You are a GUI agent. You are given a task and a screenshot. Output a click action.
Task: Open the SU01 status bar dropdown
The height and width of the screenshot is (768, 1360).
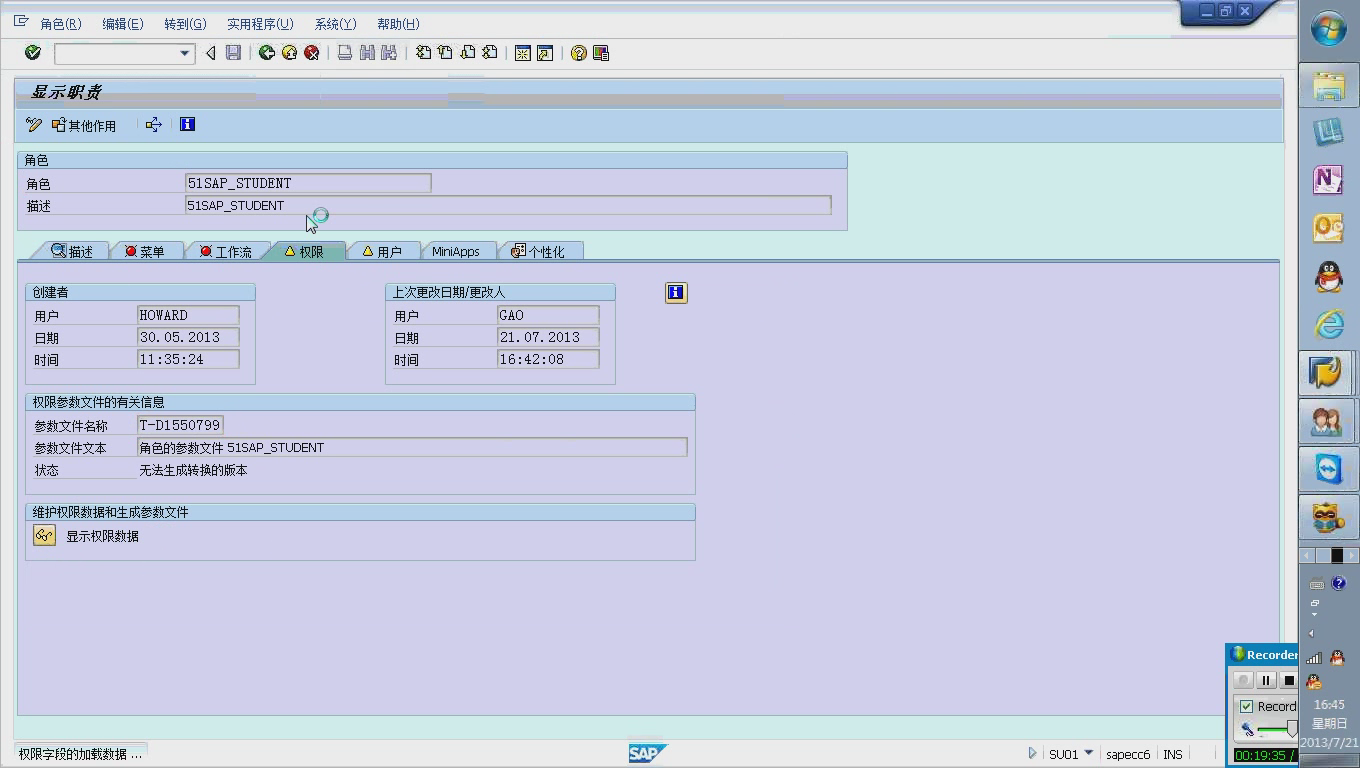click(1089, 754)
